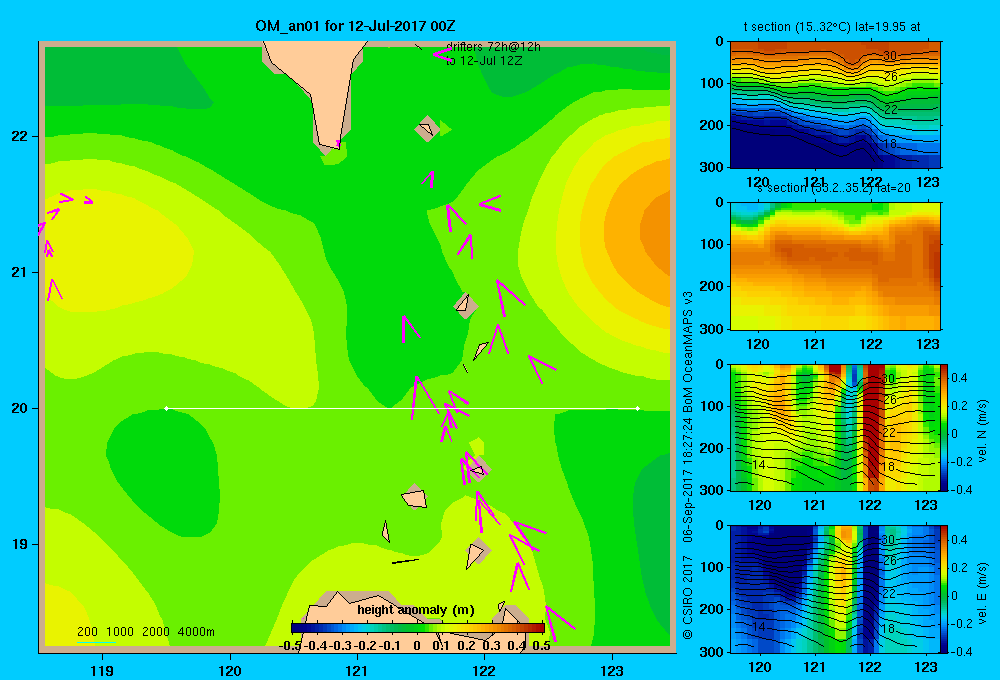The width and height of the screenshot is (1000, 680).
Task: Select the temperature section plot
Action: pos(835,105)
